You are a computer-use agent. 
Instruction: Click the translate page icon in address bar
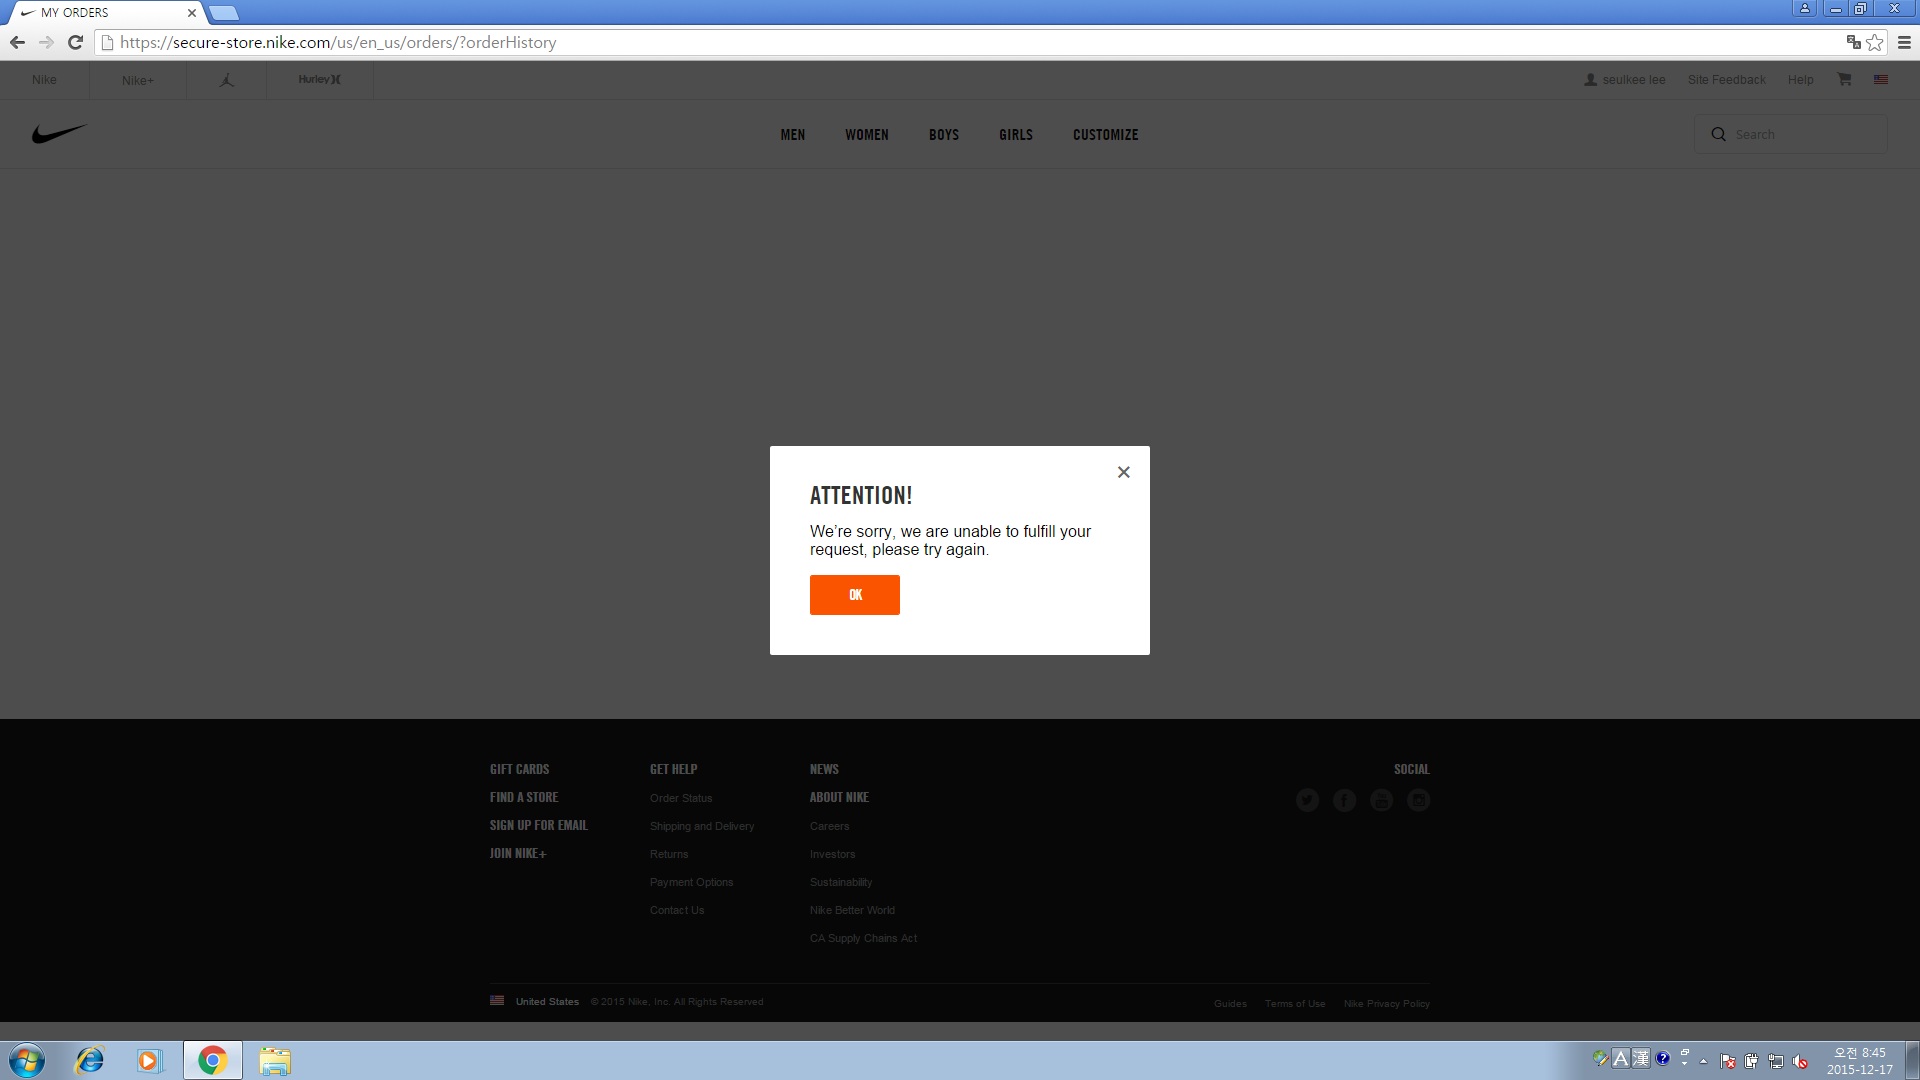(1853, 42)
